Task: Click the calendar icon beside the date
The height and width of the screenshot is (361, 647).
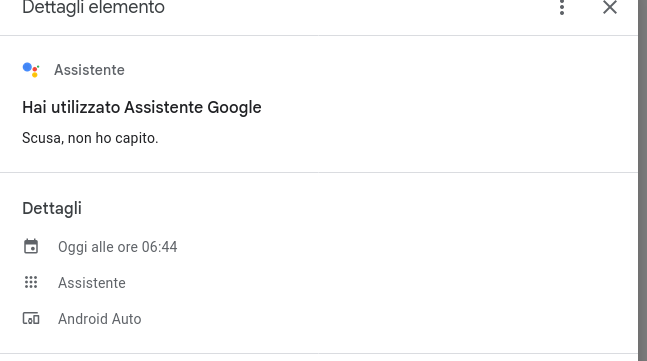Action: point(31,247)
